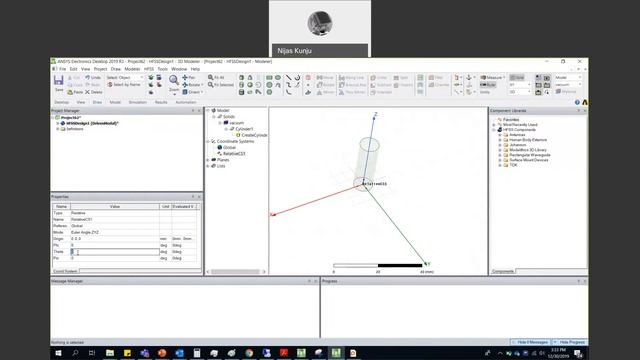Screen dimensions: 640x360
Task: Switch to the Simulation ribbon tab
Action: coord(138,102)
